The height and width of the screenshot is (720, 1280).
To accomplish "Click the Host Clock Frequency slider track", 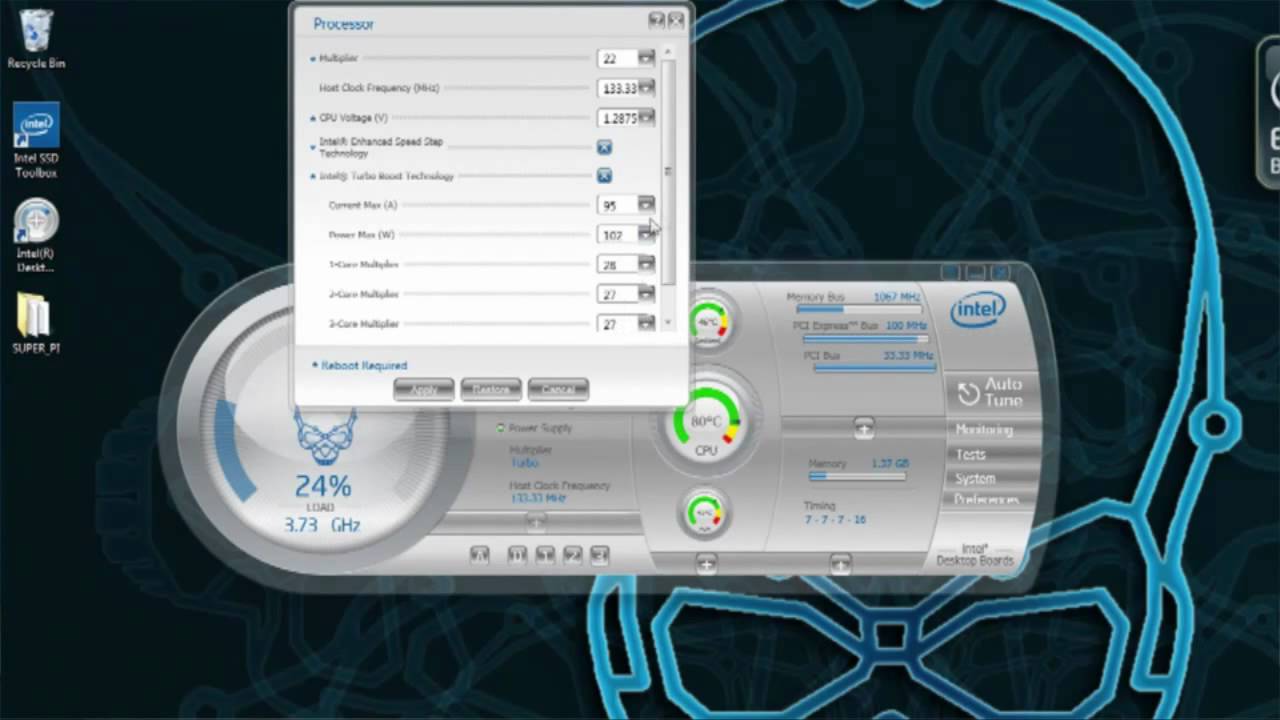I will [516, 88].
